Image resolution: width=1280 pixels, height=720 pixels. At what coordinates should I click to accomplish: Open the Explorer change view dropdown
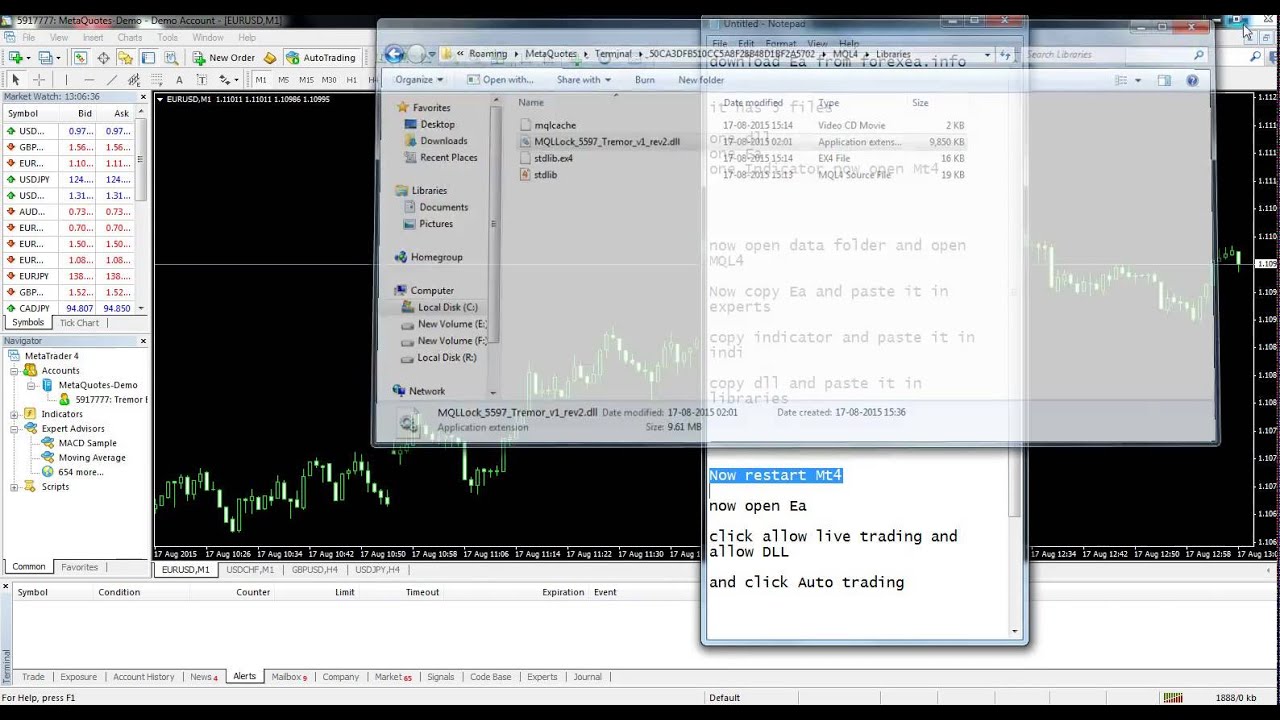tap(1137, 80)
